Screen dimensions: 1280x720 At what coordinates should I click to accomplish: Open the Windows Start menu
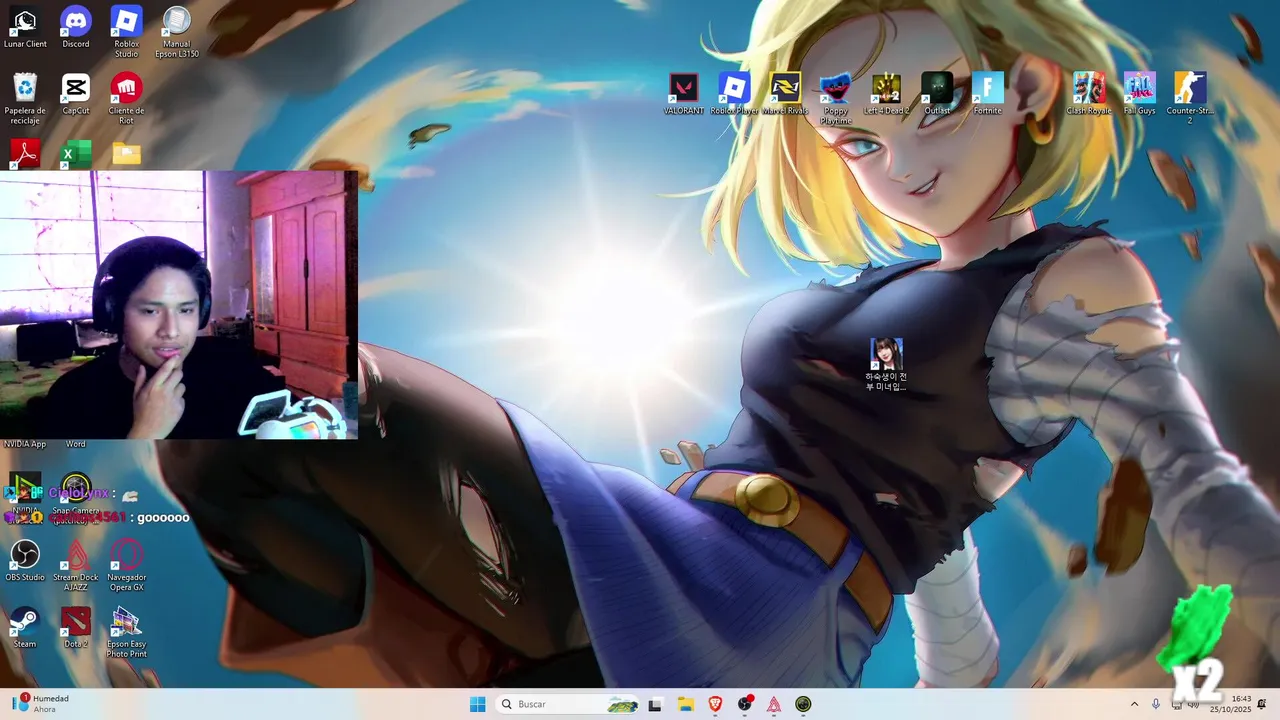click(478, 704)
